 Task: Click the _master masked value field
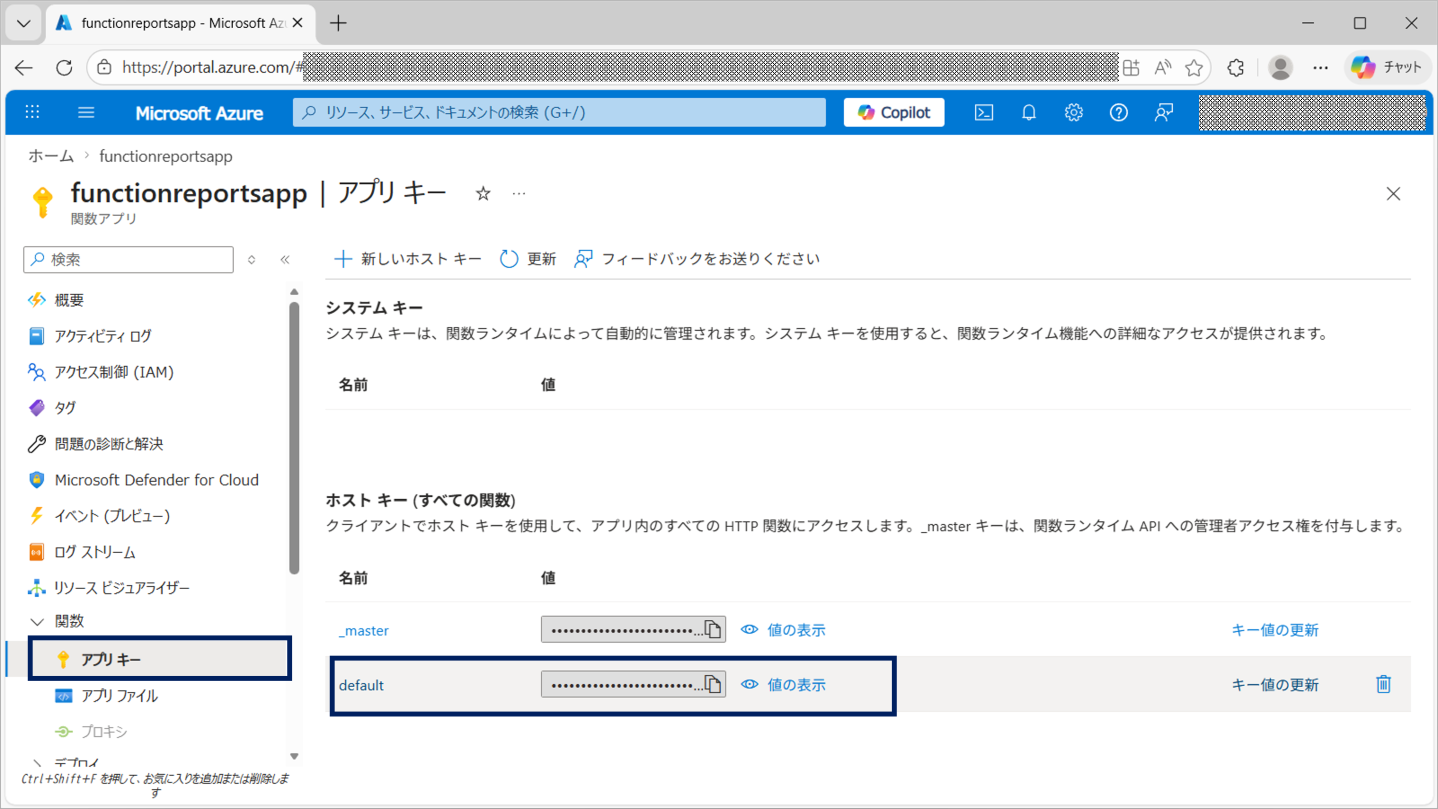[633, 629]
